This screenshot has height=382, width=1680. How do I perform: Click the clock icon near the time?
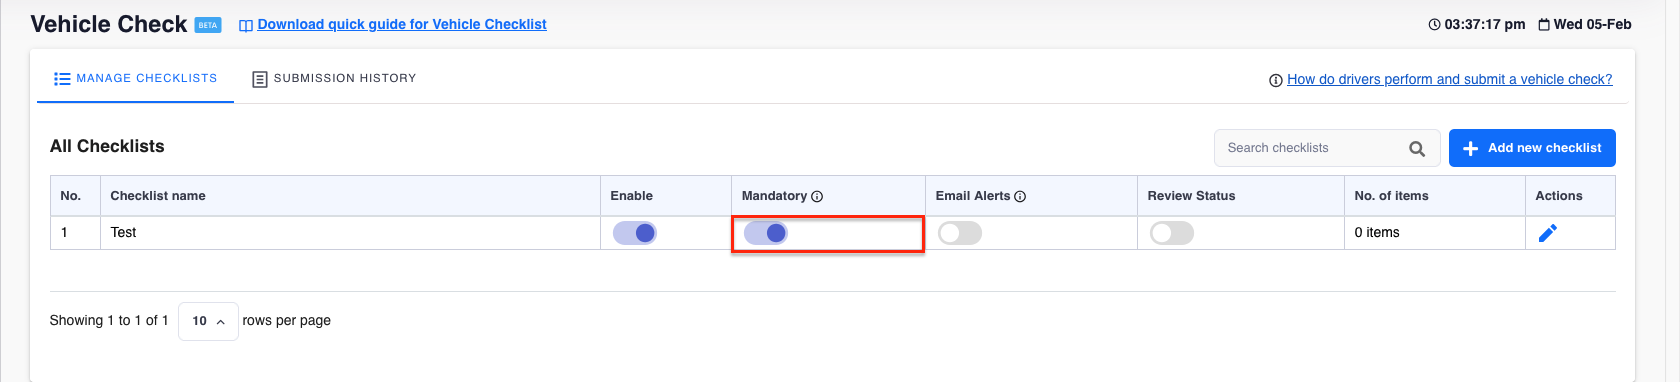tap(1435, 24)
